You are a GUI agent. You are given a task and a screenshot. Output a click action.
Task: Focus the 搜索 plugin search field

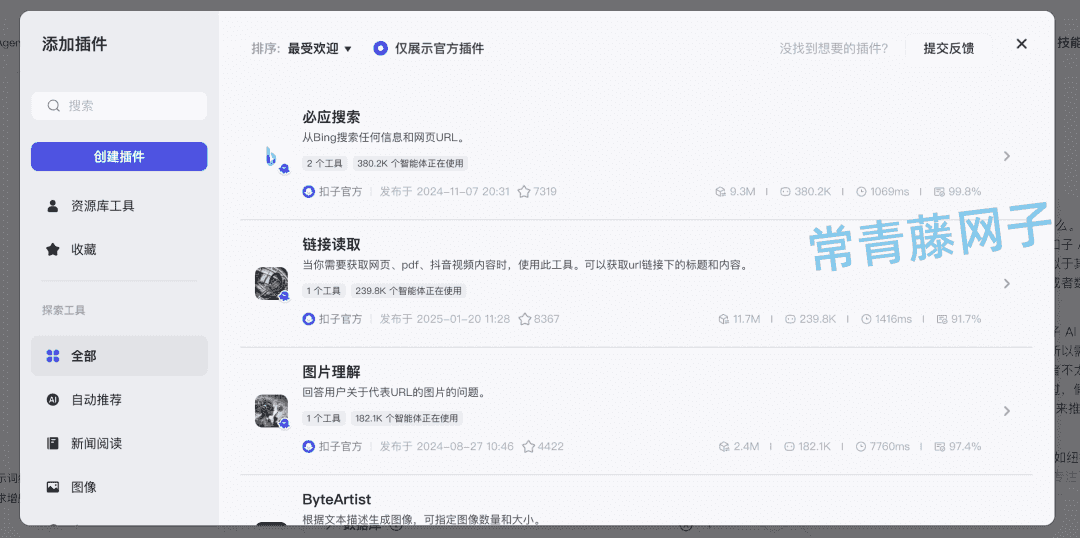119,106
